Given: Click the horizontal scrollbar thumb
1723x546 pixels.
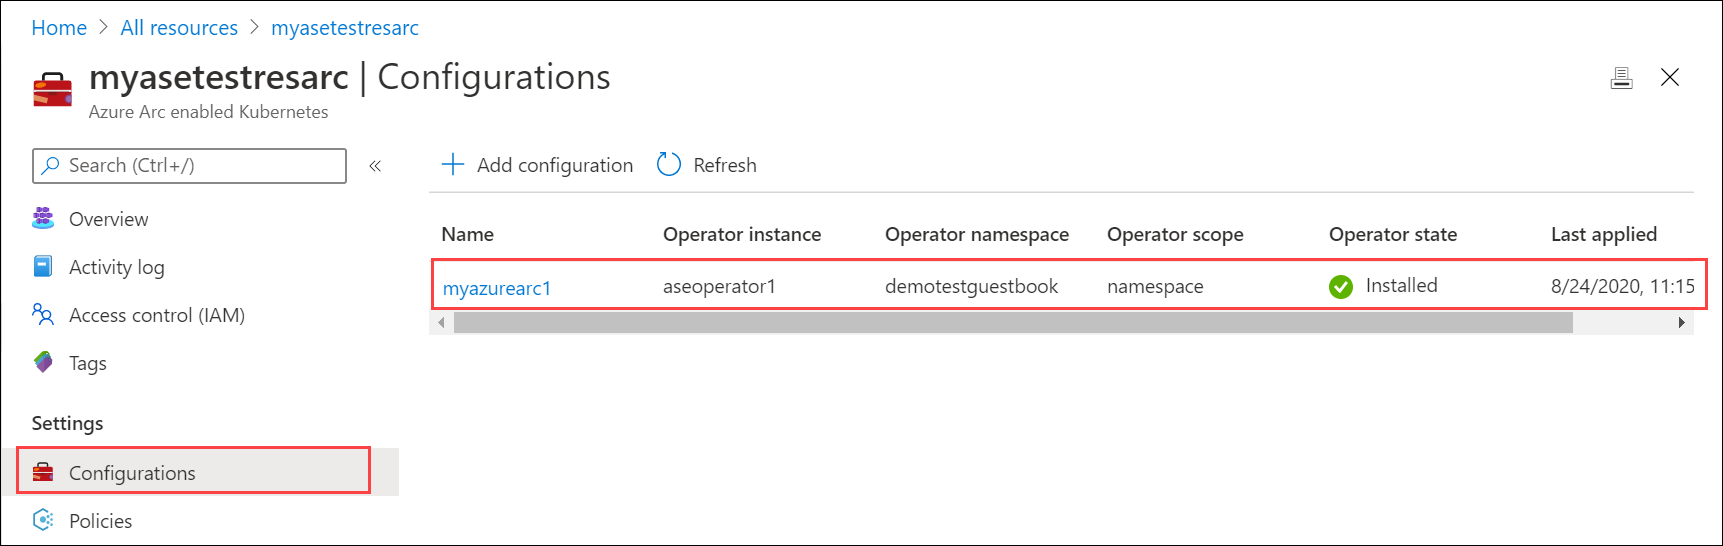Looking at the screenshot, I should (1010, 323).
